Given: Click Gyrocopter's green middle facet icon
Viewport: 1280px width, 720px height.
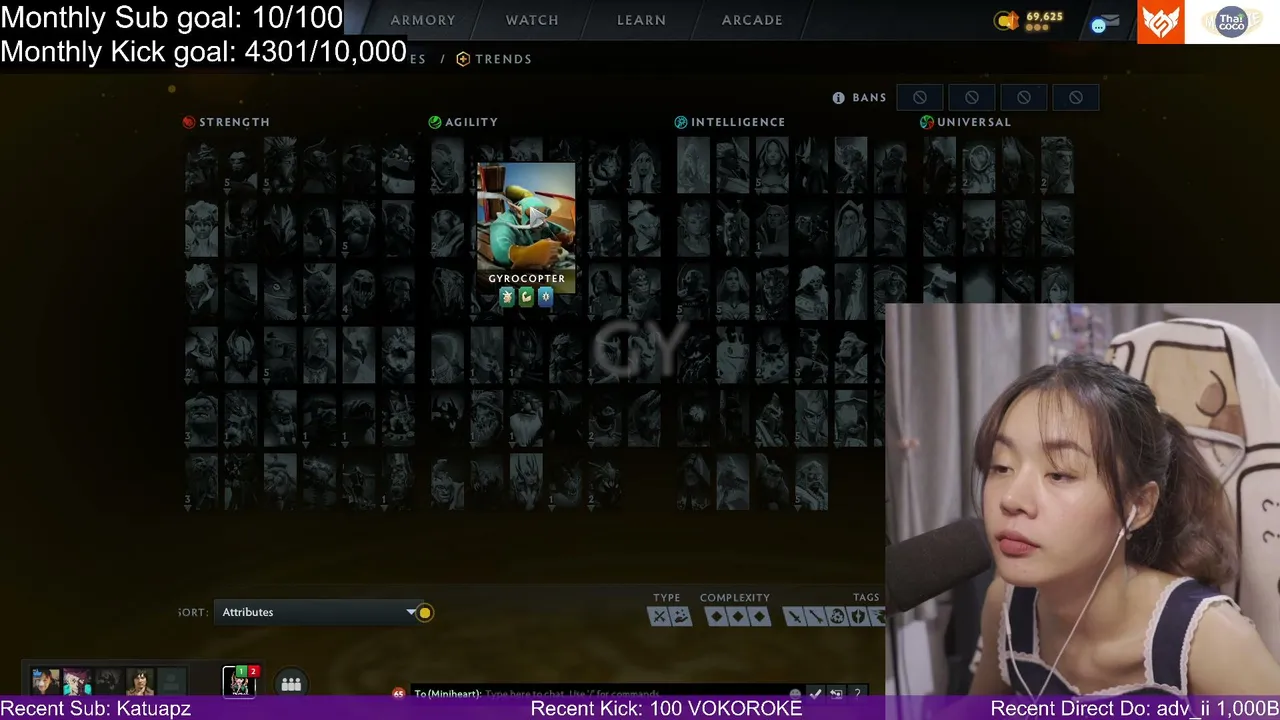Looking at the screenshot, I should pyautogui.click(x=526, y=297).
